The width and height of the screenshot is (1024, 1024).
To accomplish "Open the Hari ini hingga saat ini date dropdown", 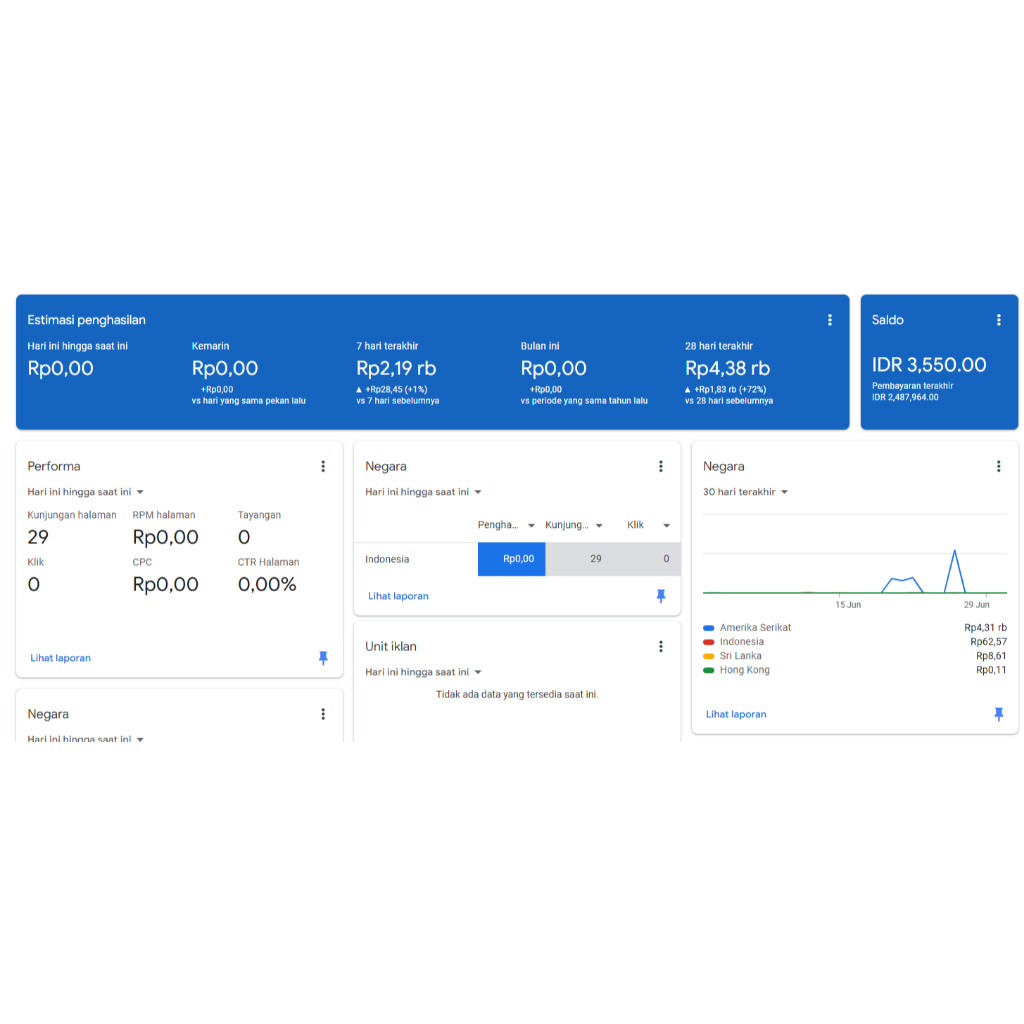I will 84,491.
